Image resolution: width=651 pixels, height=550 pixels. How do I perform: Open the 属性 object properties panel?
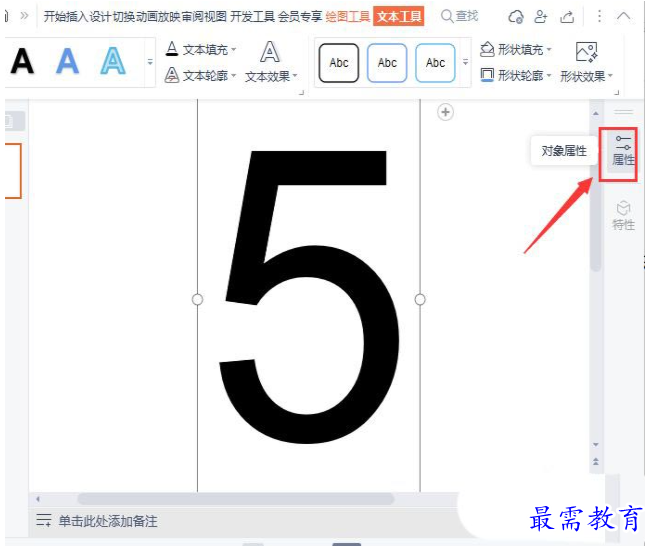coord(623,151)
